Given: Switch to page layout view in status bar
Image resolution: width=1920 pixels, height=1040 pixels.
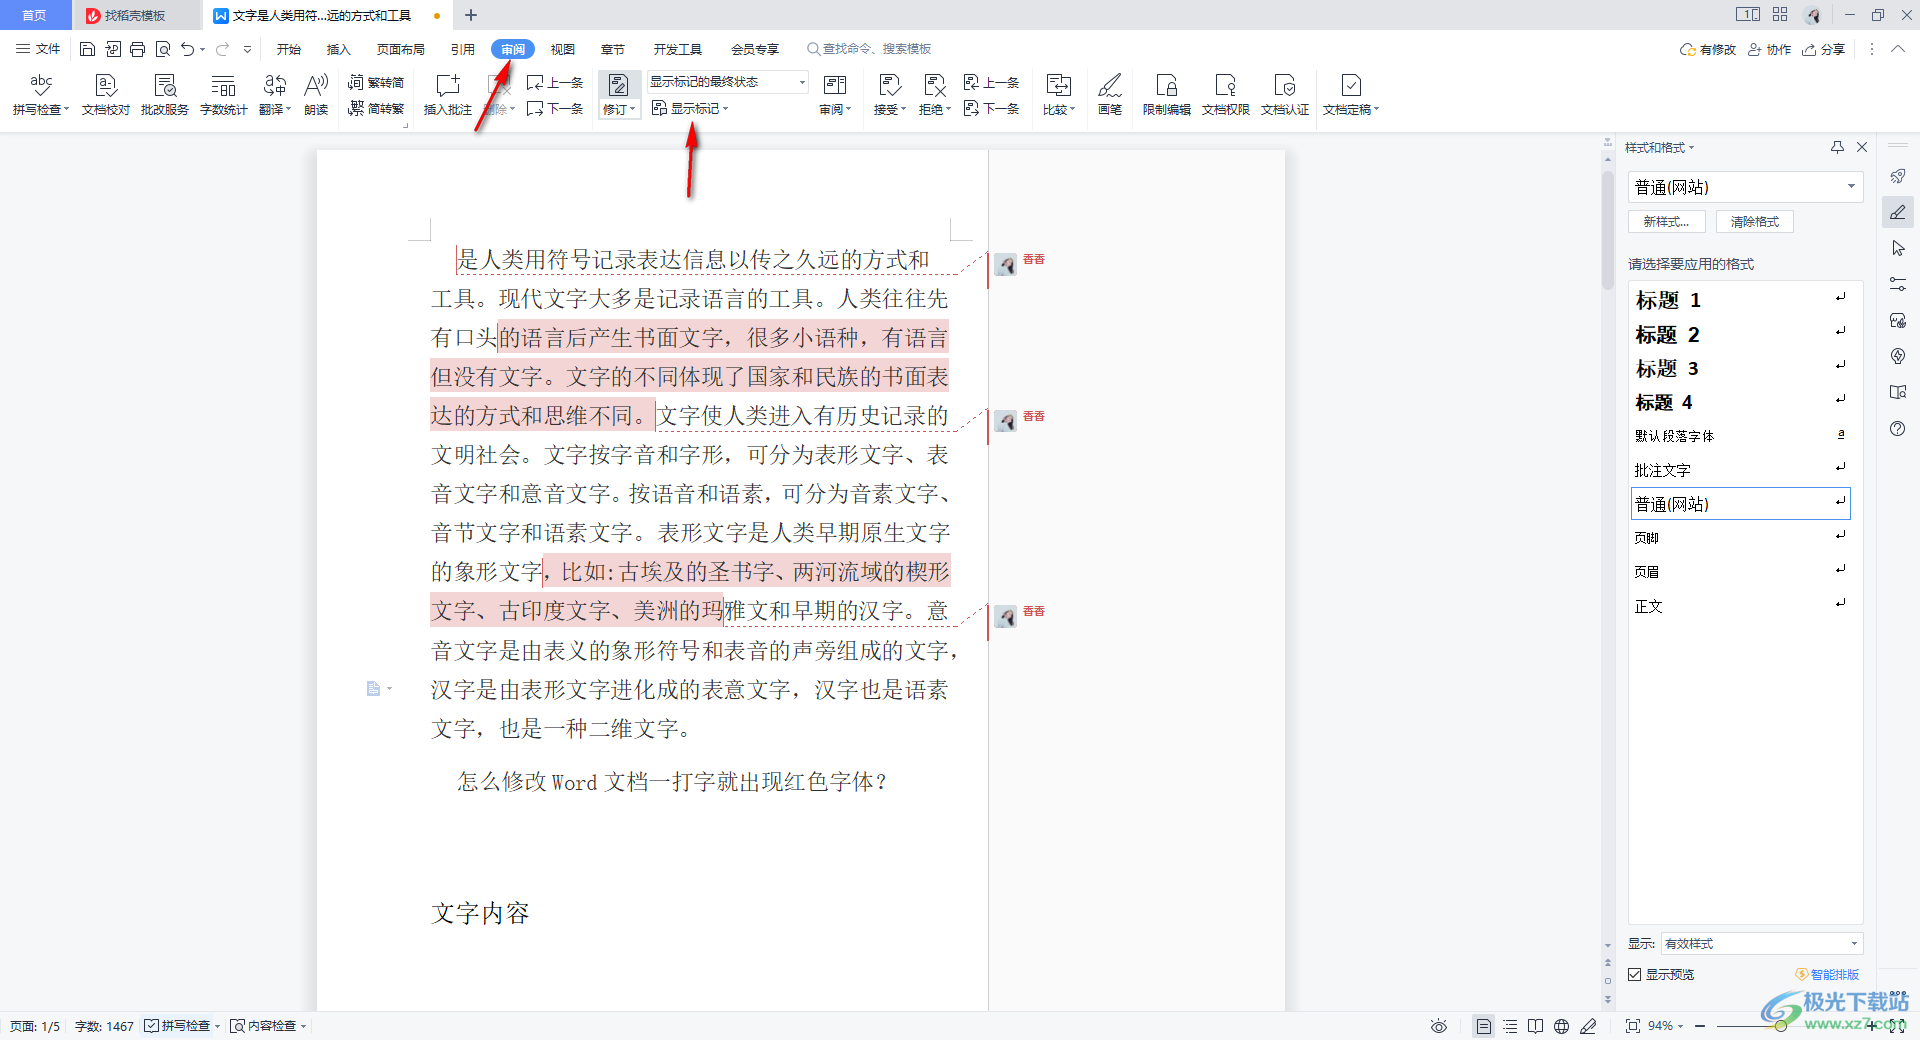Looking at the screenshot, I should pos(1484,1026).
